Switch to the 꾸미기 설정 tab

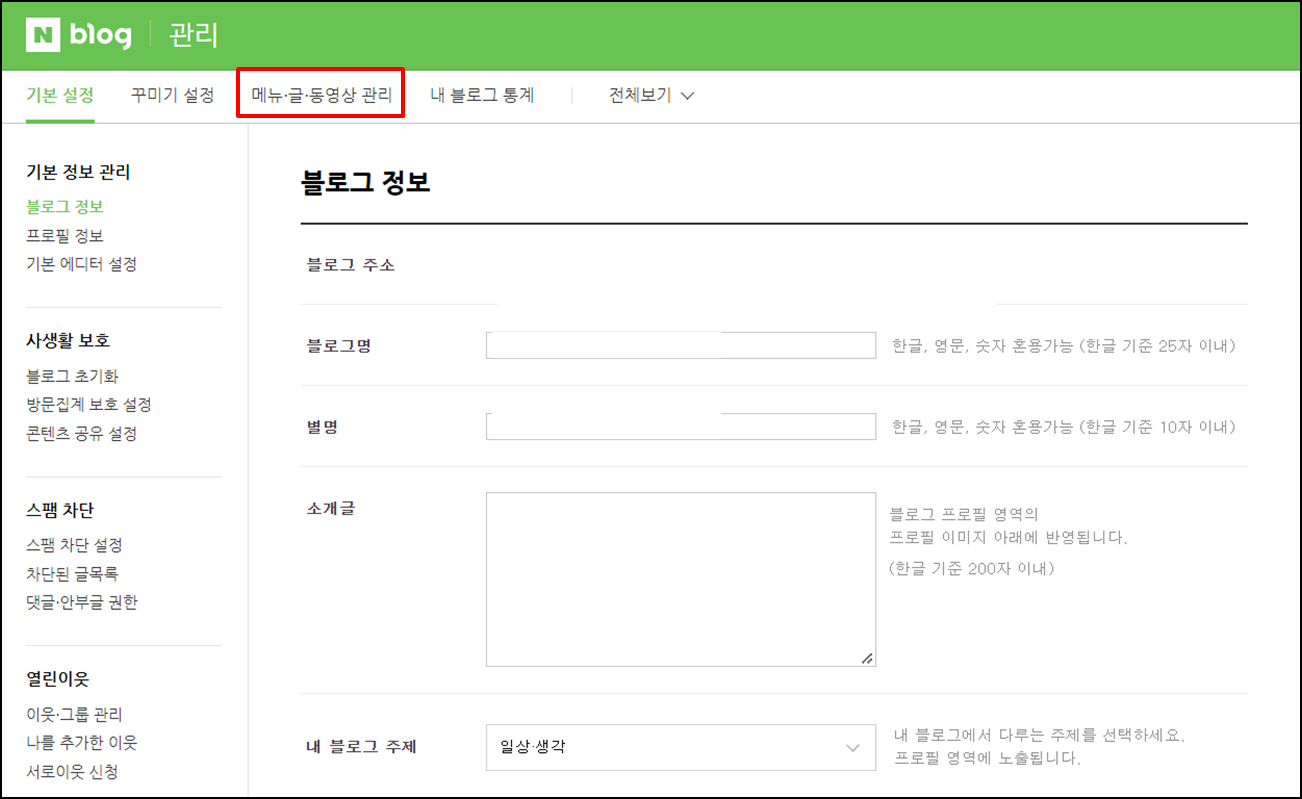tap(172, 95)
